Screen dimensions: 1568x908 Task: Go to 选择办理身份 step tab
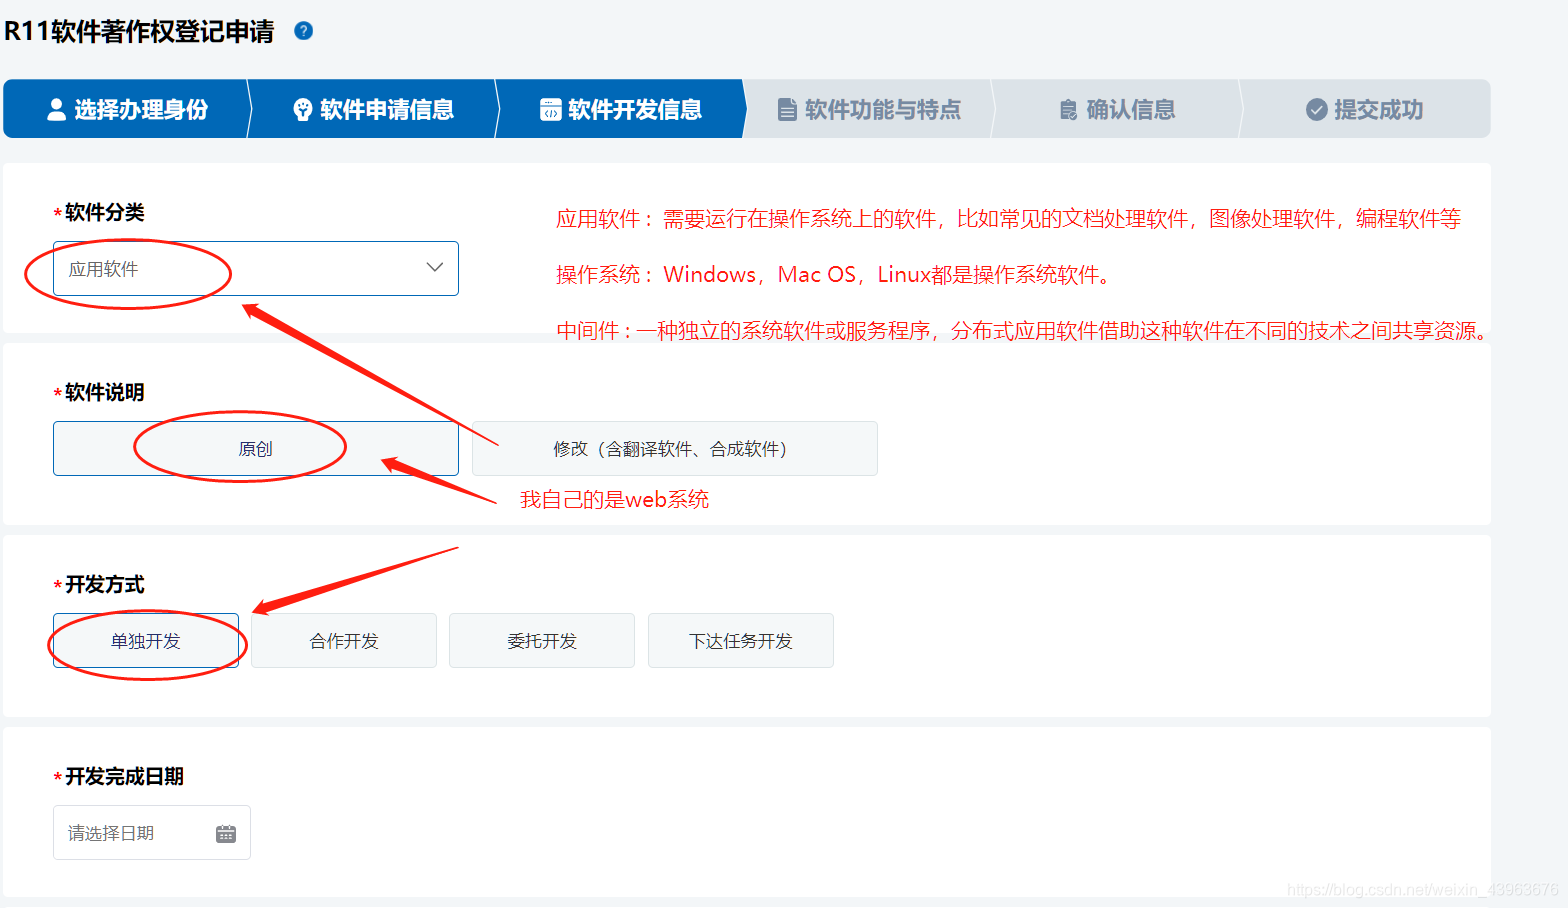(x=126, y=109)
